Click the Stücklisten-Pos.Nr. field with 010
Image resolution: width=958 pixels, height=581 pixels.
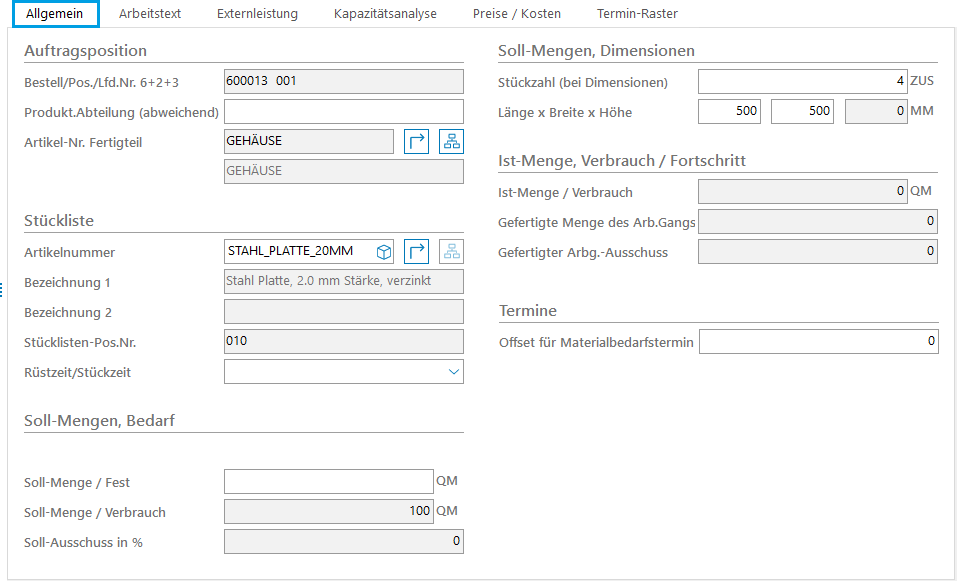344,342
